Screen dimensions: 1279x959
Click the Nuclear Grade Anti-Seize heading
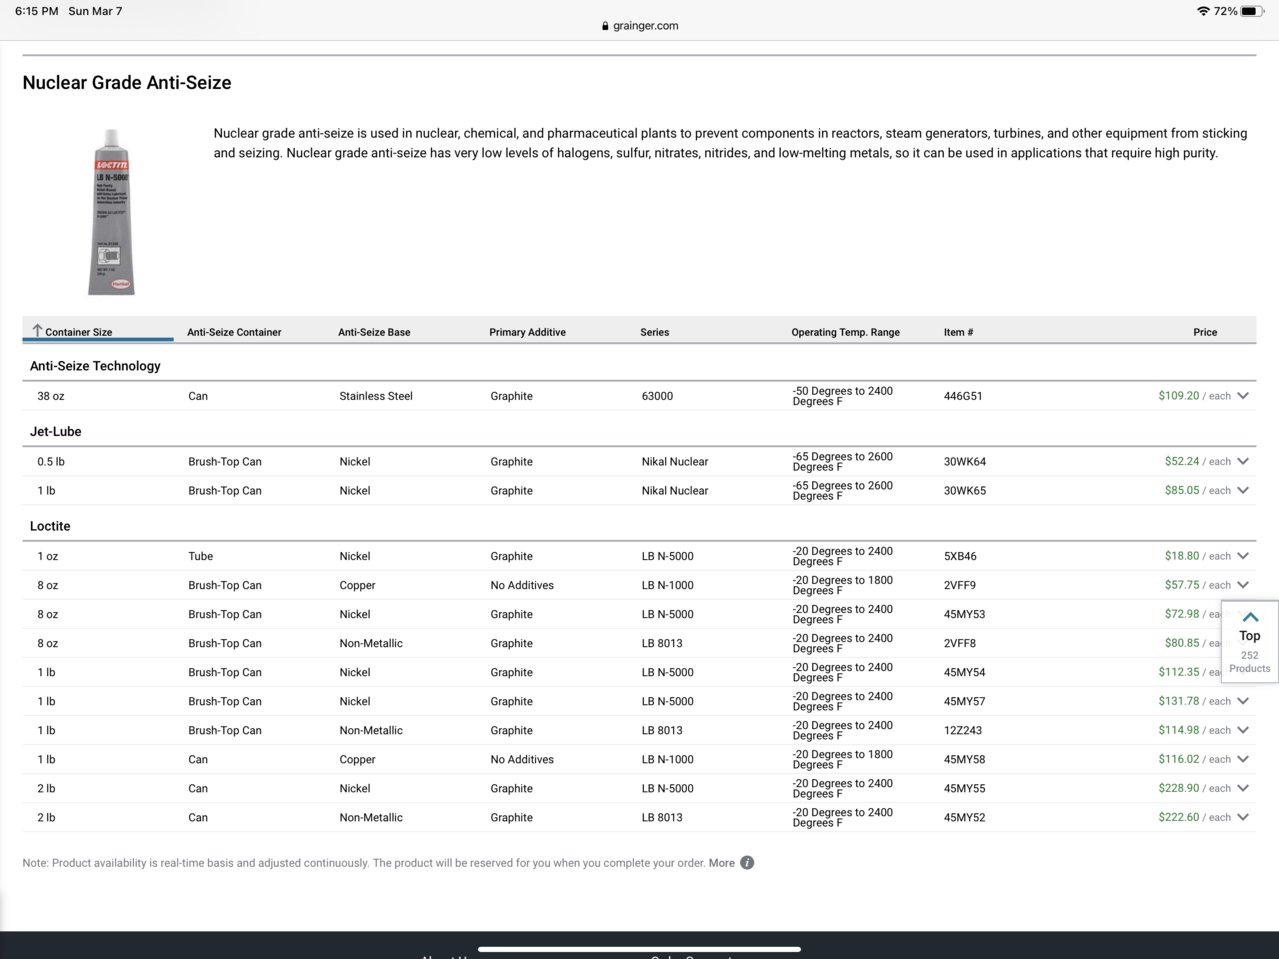tap(127, 83)
